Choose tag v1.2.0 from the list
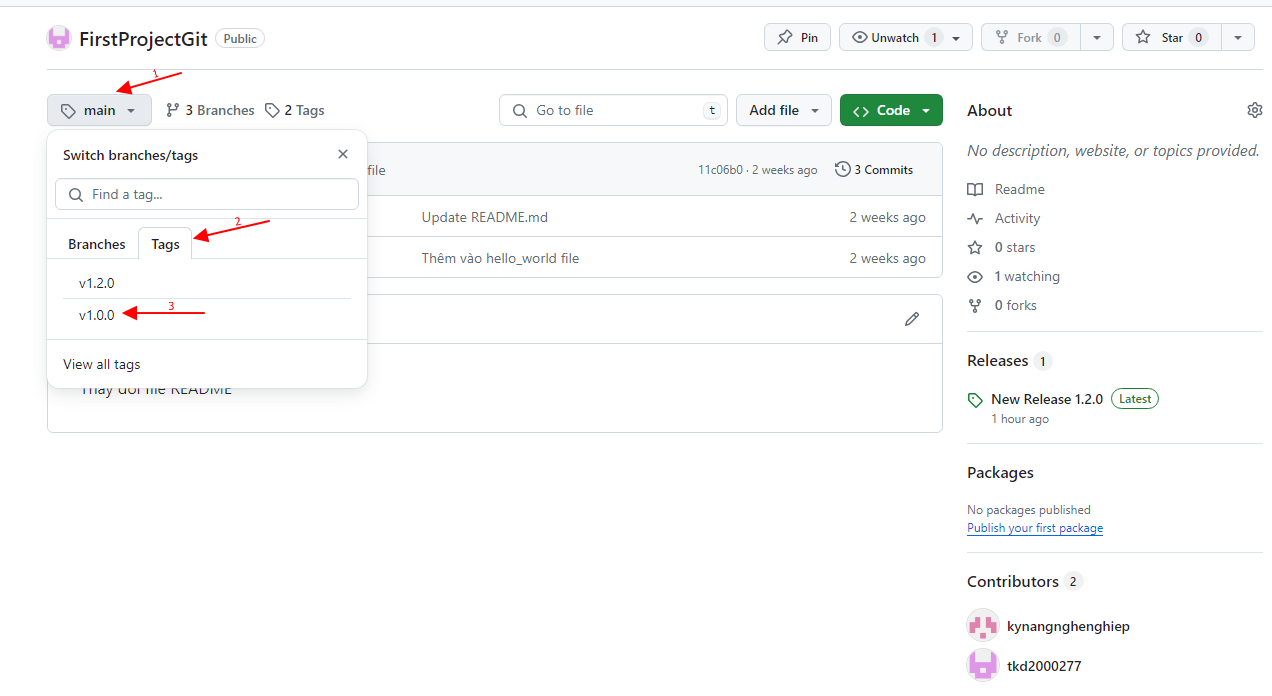Screen dimensions: 1272x696 [97, 283]
